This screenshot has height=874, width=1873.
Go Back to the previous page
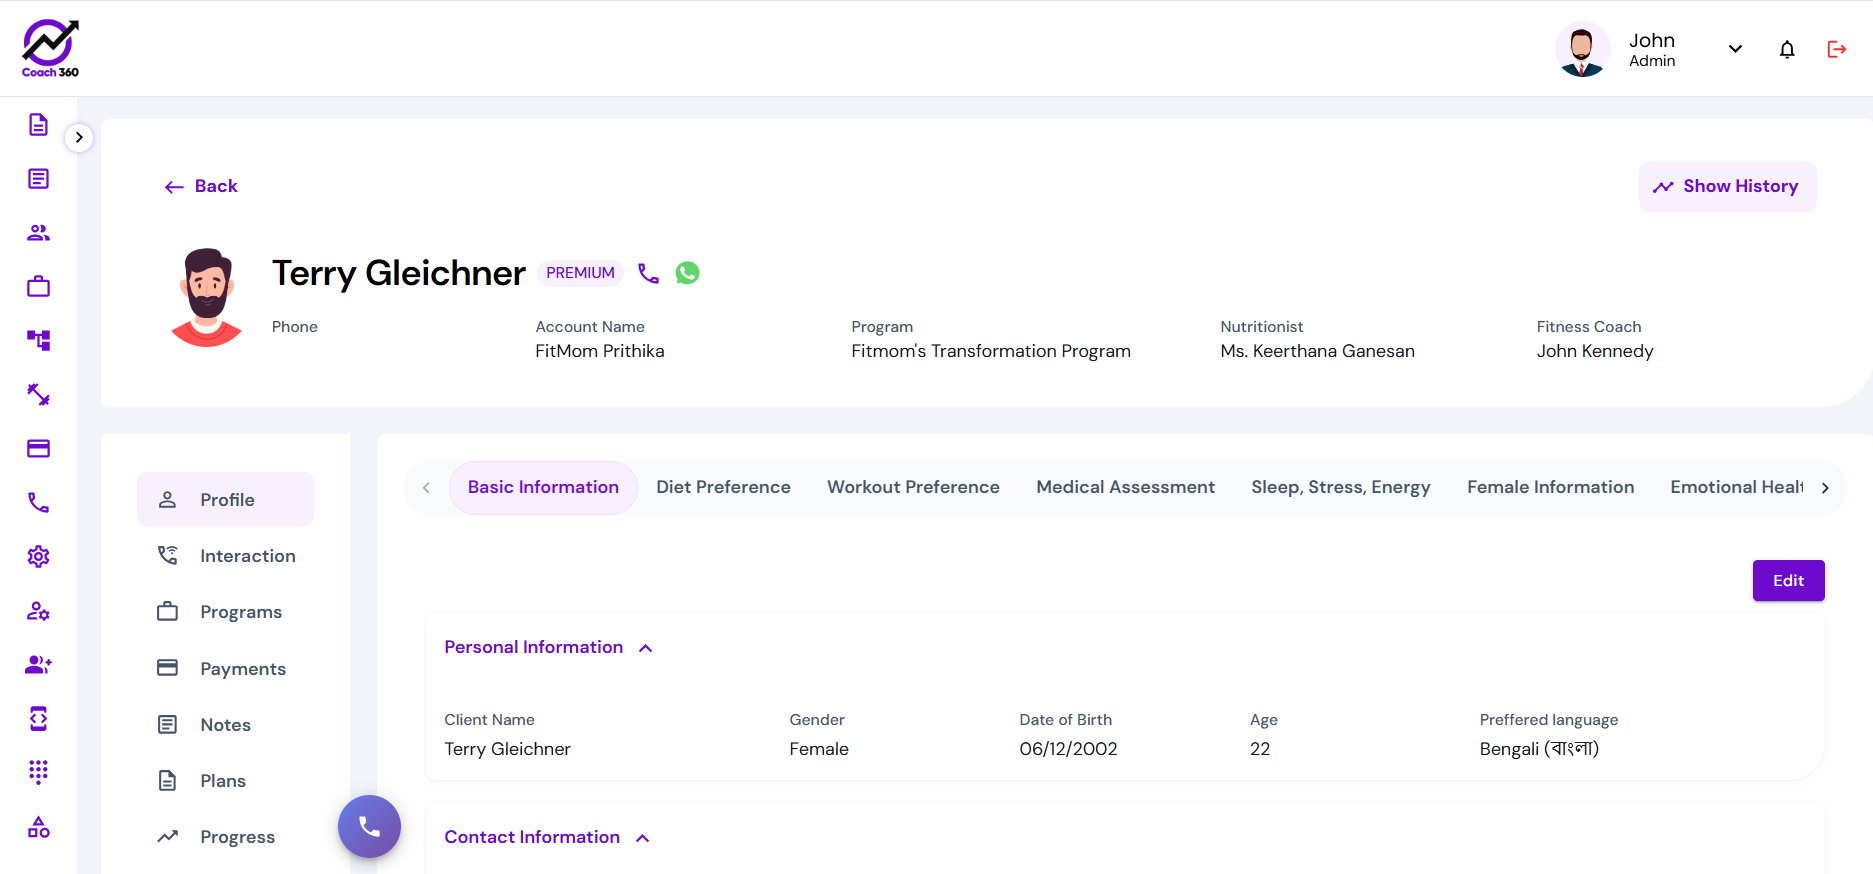click(201, 186)
